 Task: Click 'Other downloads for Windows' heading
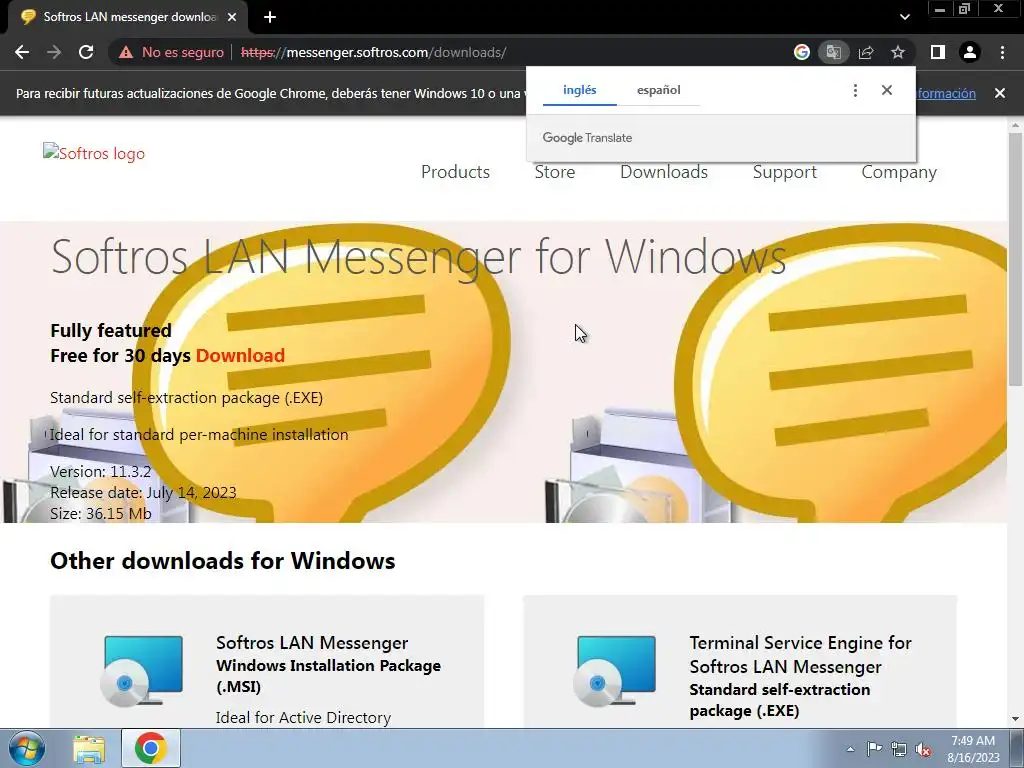pos(223,561)
